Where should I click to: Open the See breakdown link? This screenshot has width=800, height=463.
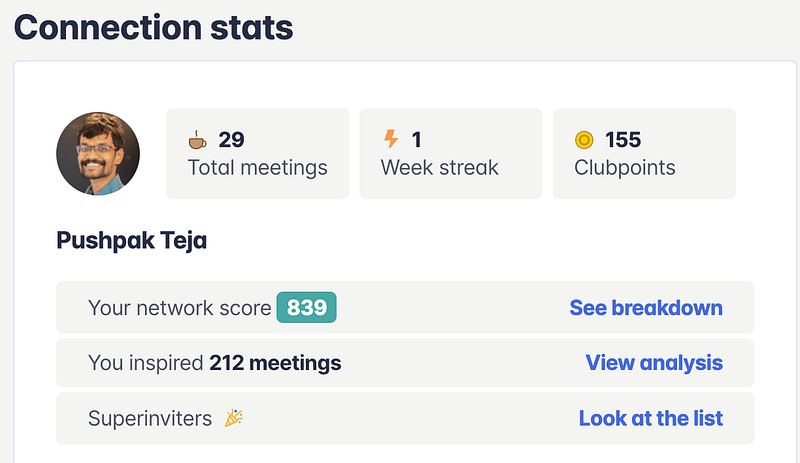coord(646,308)
